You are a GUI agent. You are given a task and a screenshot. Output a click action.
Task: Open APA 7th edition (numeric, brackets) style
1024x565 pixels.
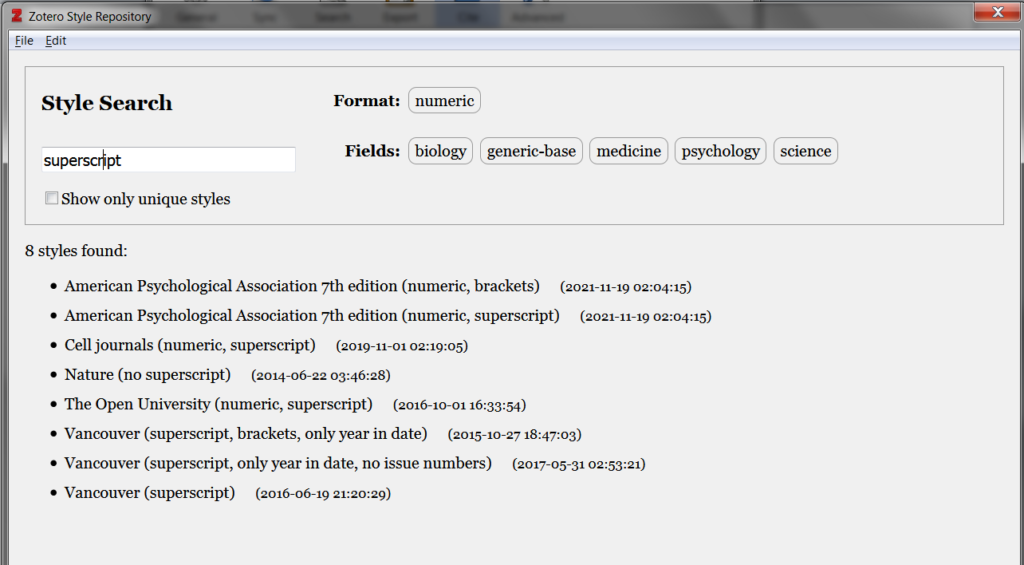[302, 286]
